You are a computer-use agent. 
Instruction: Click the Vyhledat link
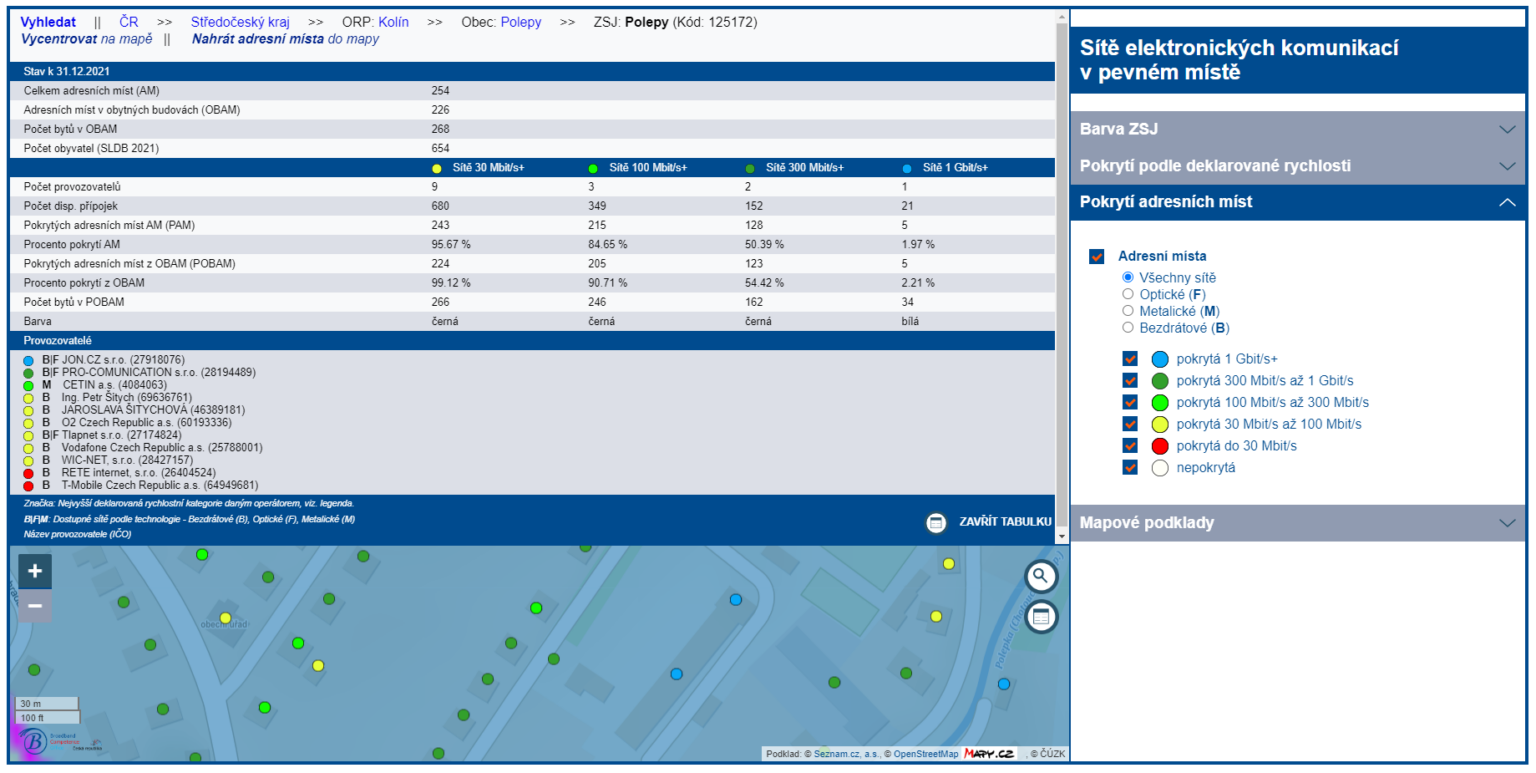(x=48, y=21)
